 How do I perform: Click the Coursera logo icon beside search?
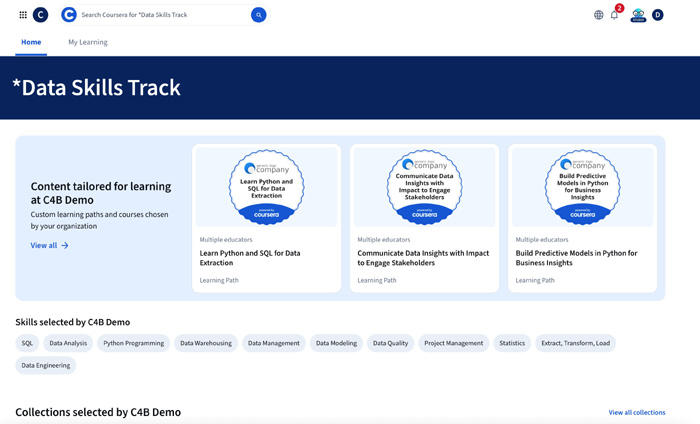68,15
